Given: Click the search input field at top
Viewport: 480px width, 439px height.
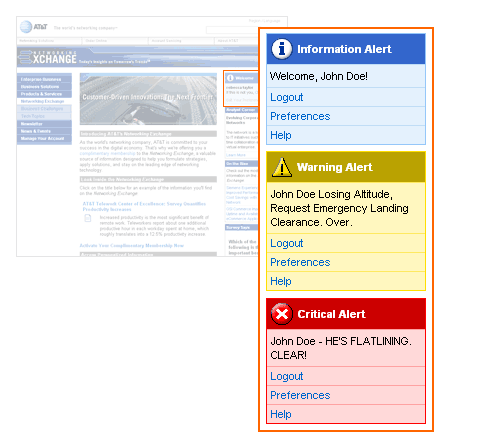Looking at the screenshot, I should click(x=233, y=30).
